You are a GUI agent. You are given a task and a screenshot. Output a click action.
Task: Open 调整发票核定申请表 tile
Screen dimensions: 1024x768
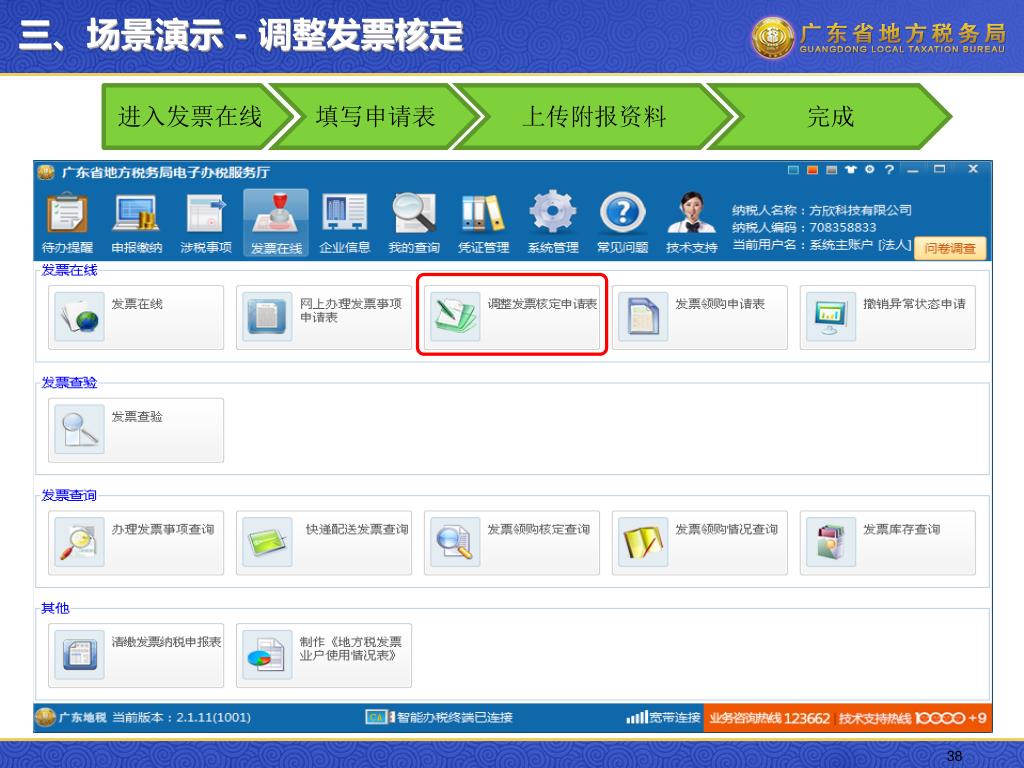[512, 317]
